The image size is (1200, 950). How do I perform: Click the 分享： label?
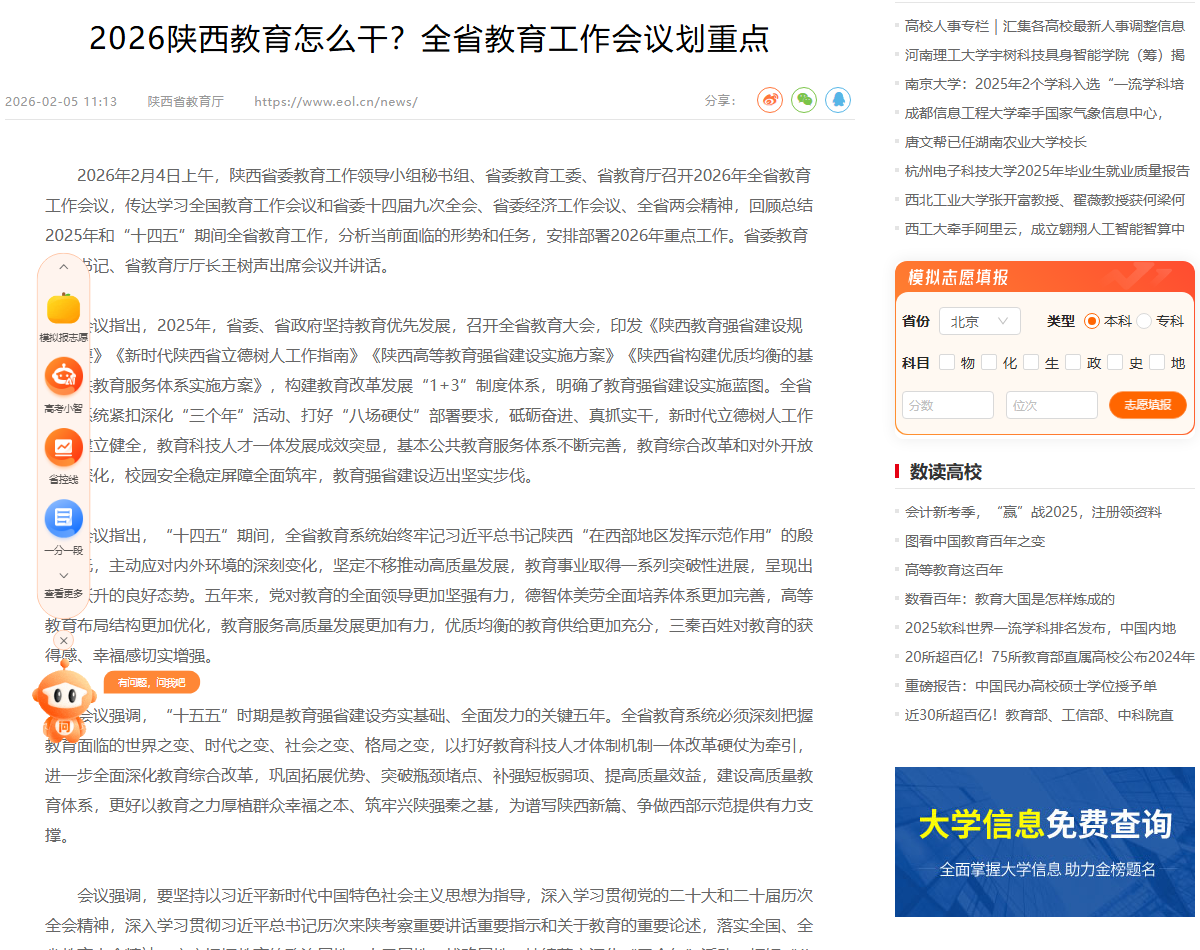[x=721, y=101]
